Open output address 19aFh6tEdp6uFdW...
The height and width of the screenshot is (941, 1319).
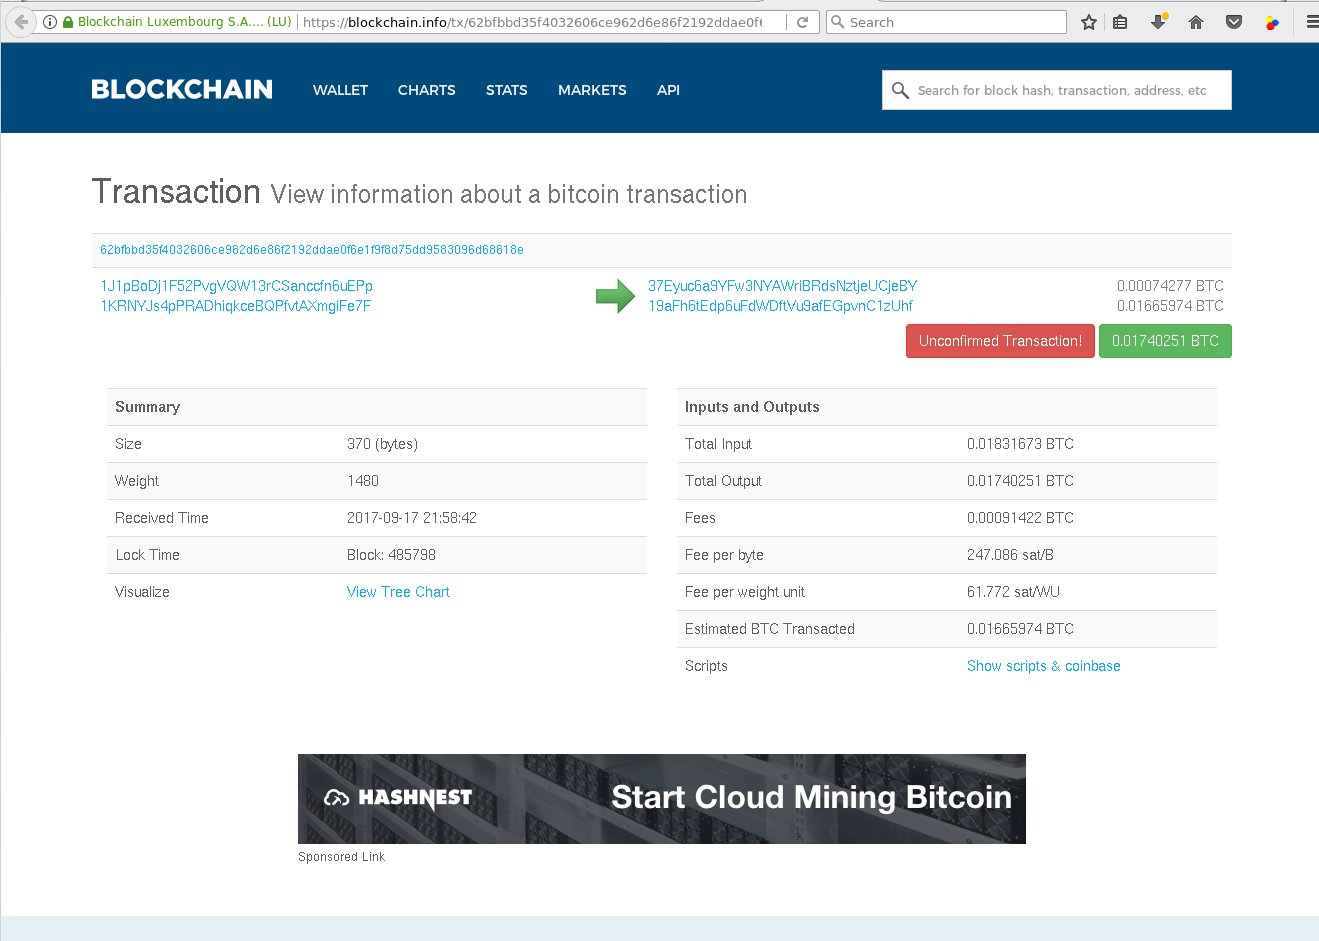pyautogui.click(x=780, y=306)
